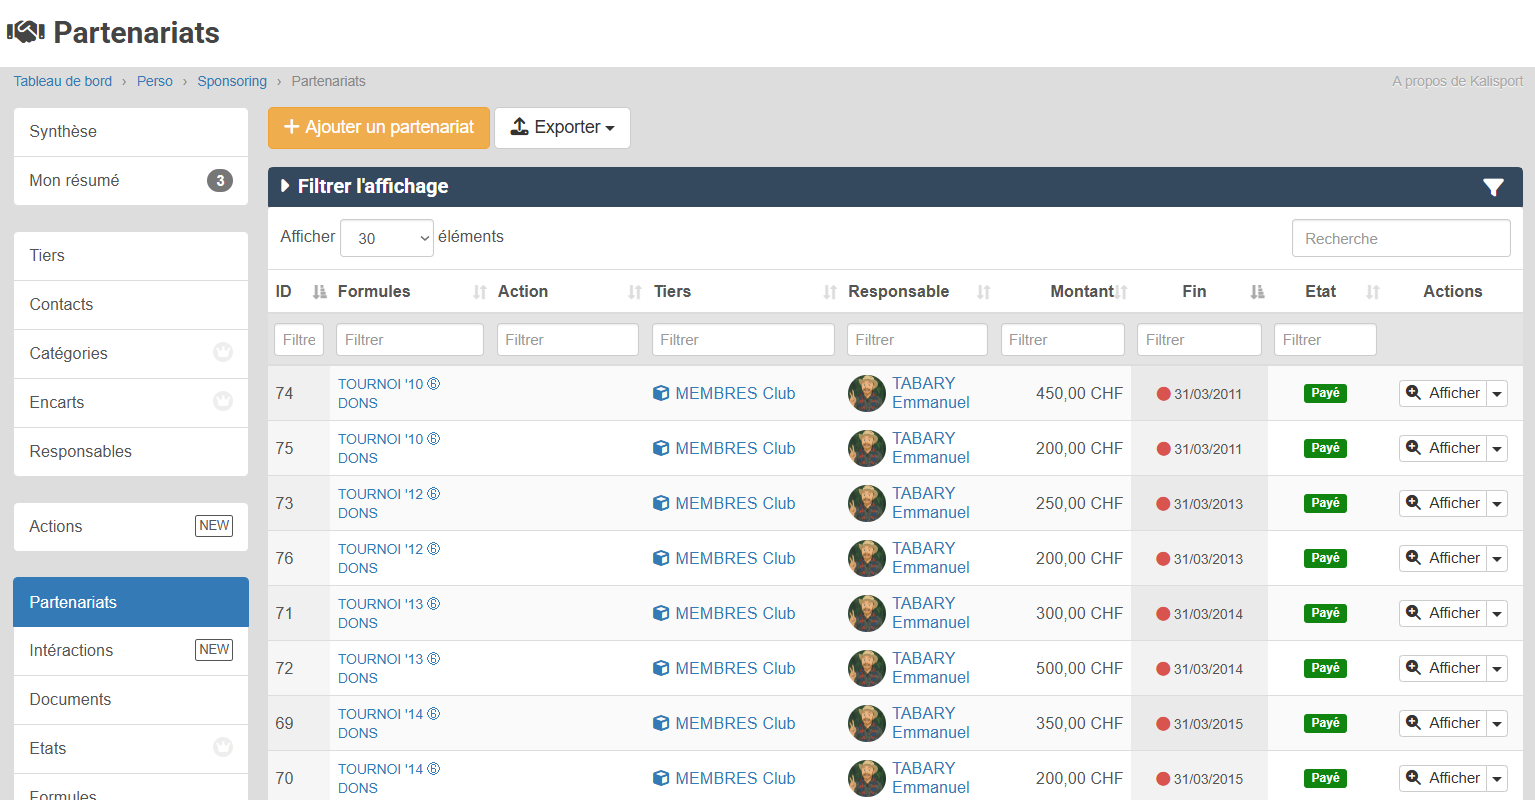Viewport: 1535px width, 800px height.
Task: Click the funnel filter icon in header bar
Action: pyautogui.click(x=1493, y=187)
